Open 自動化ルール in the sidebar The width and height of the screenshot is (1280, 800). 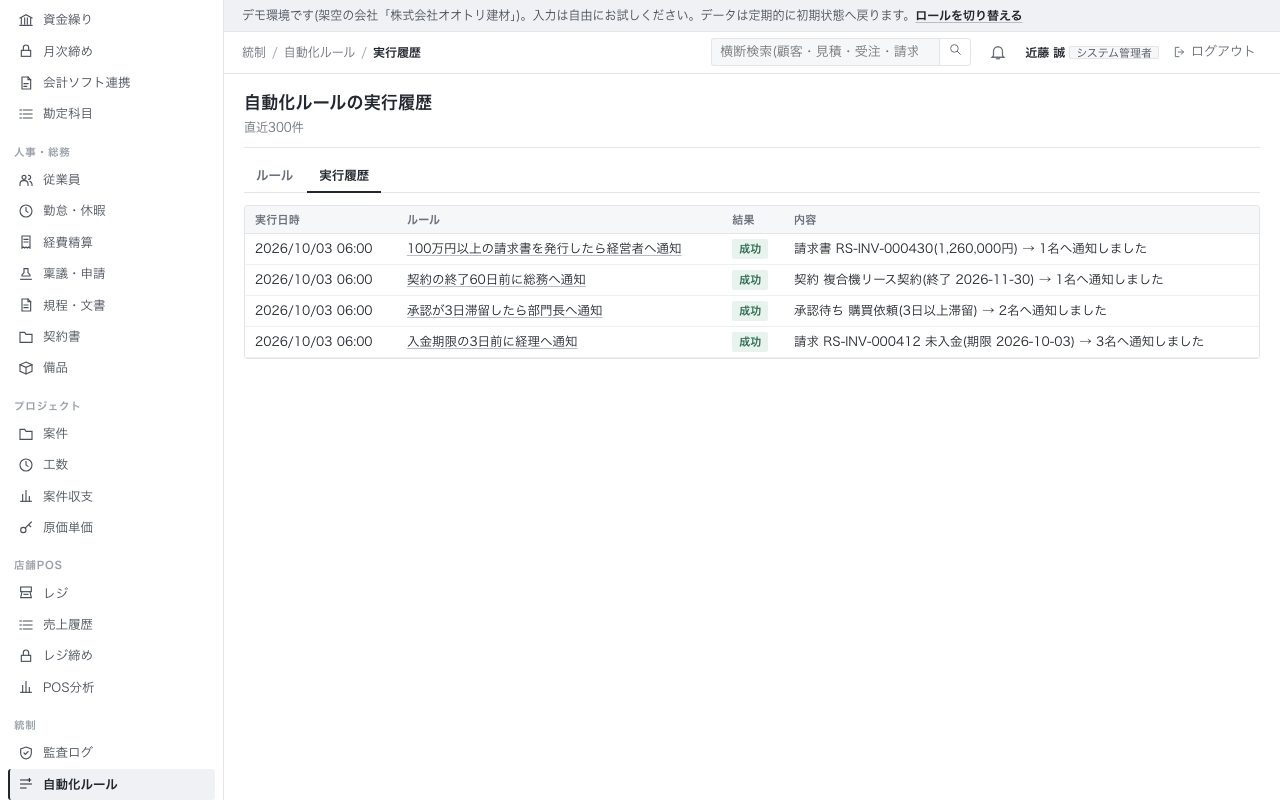pos(111,784)
